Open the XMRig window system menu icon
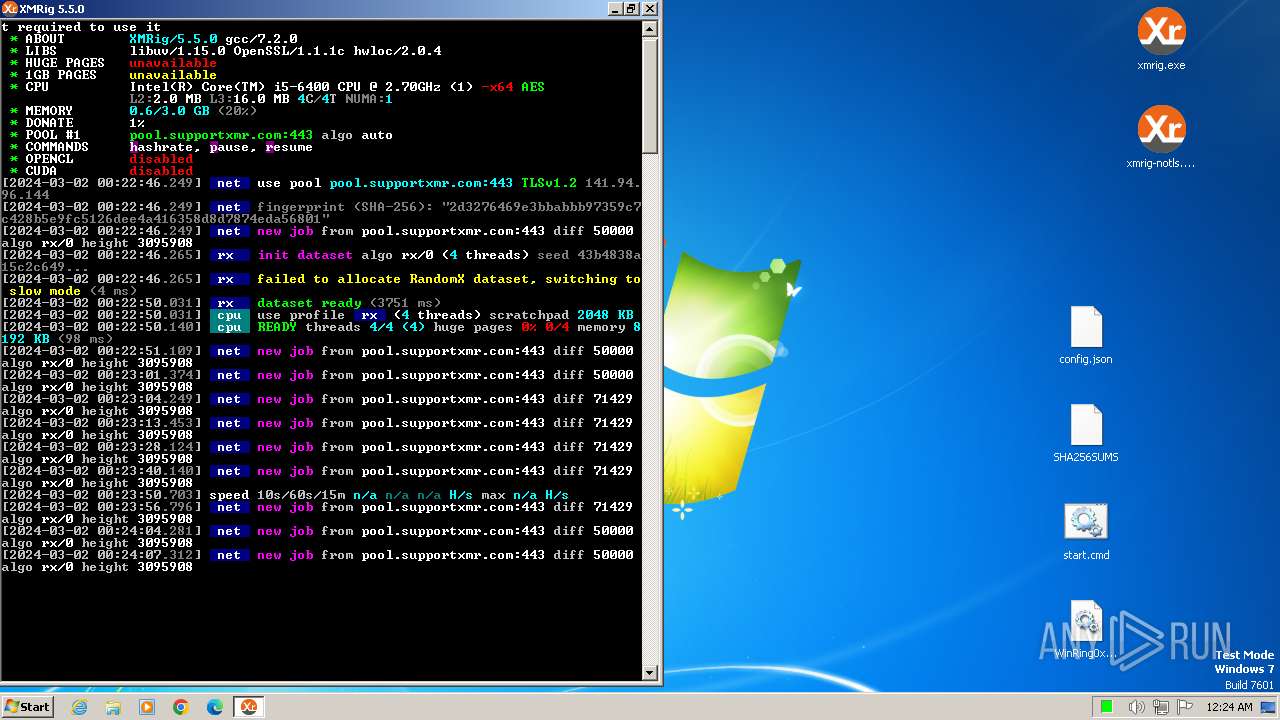1280x720 pixels. click(x=10, y=8)
